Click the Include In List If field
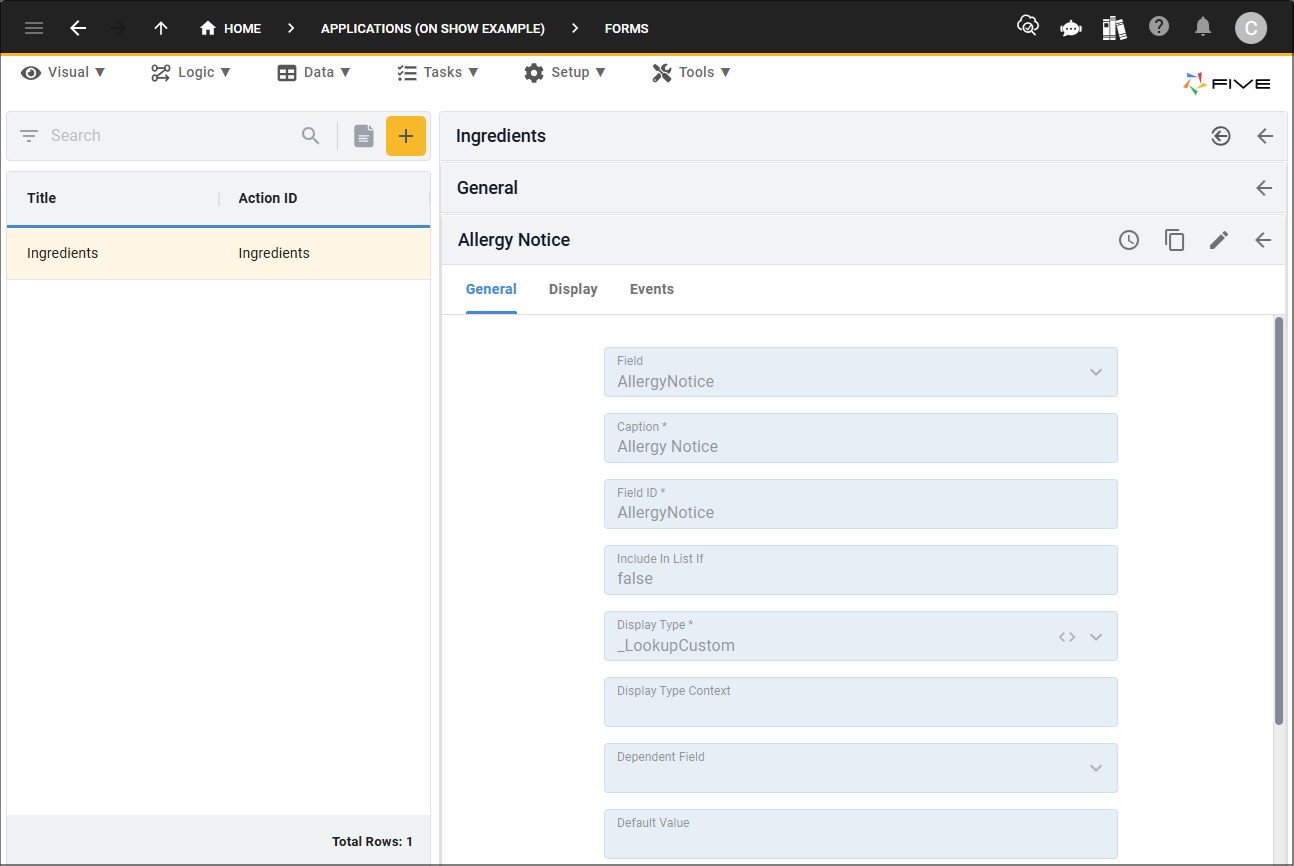Viewport: 1294px width, 866px height. click(x=861, y=570)
